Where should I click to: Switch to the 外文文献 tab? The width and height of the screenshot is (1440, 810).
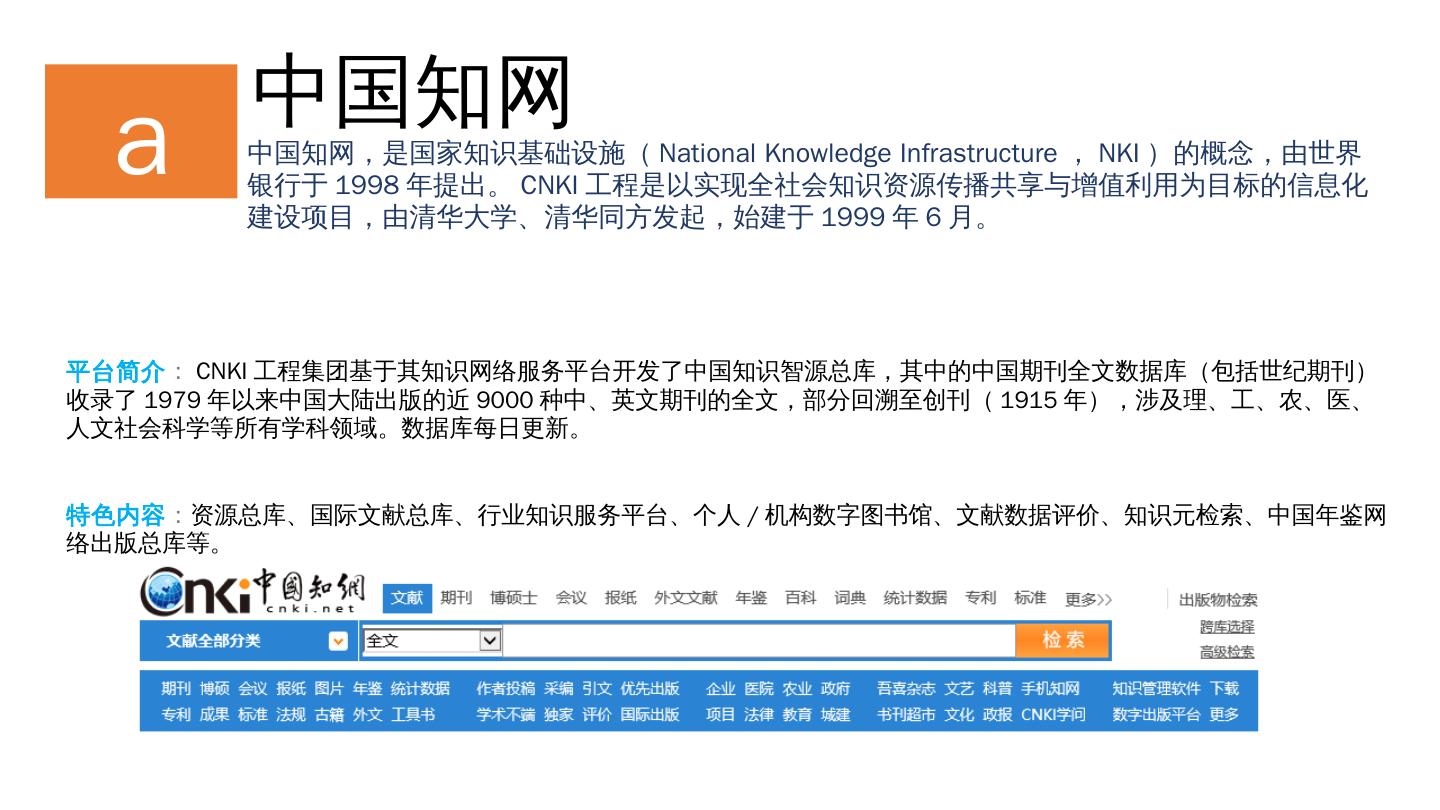(686, 598)
